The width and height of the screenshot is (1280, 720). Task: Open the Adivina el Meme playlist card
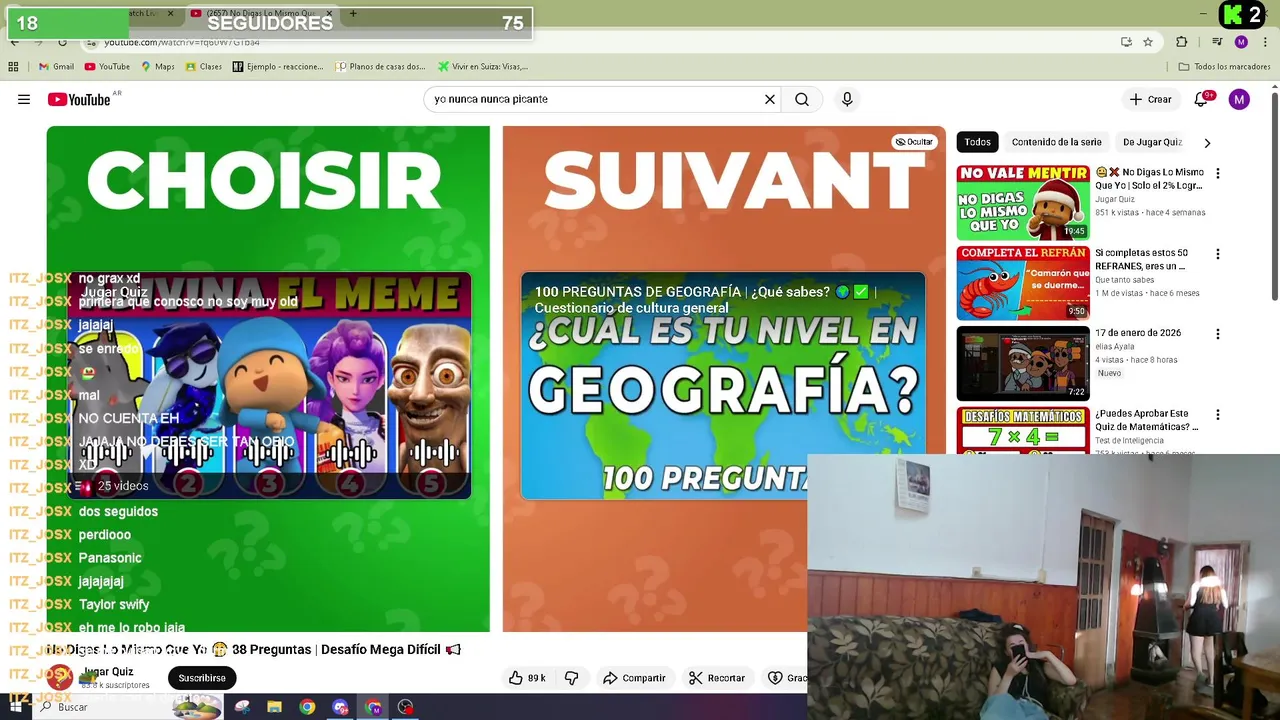tap(270, 386)
